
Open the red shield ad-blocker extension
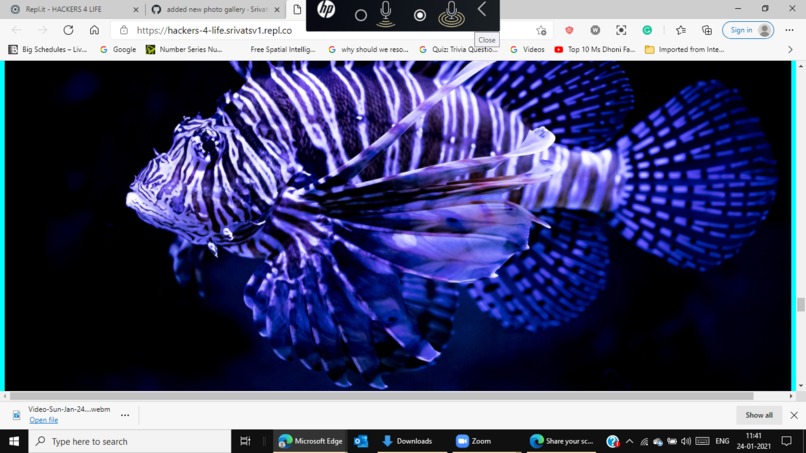click(x=569, y=30)
